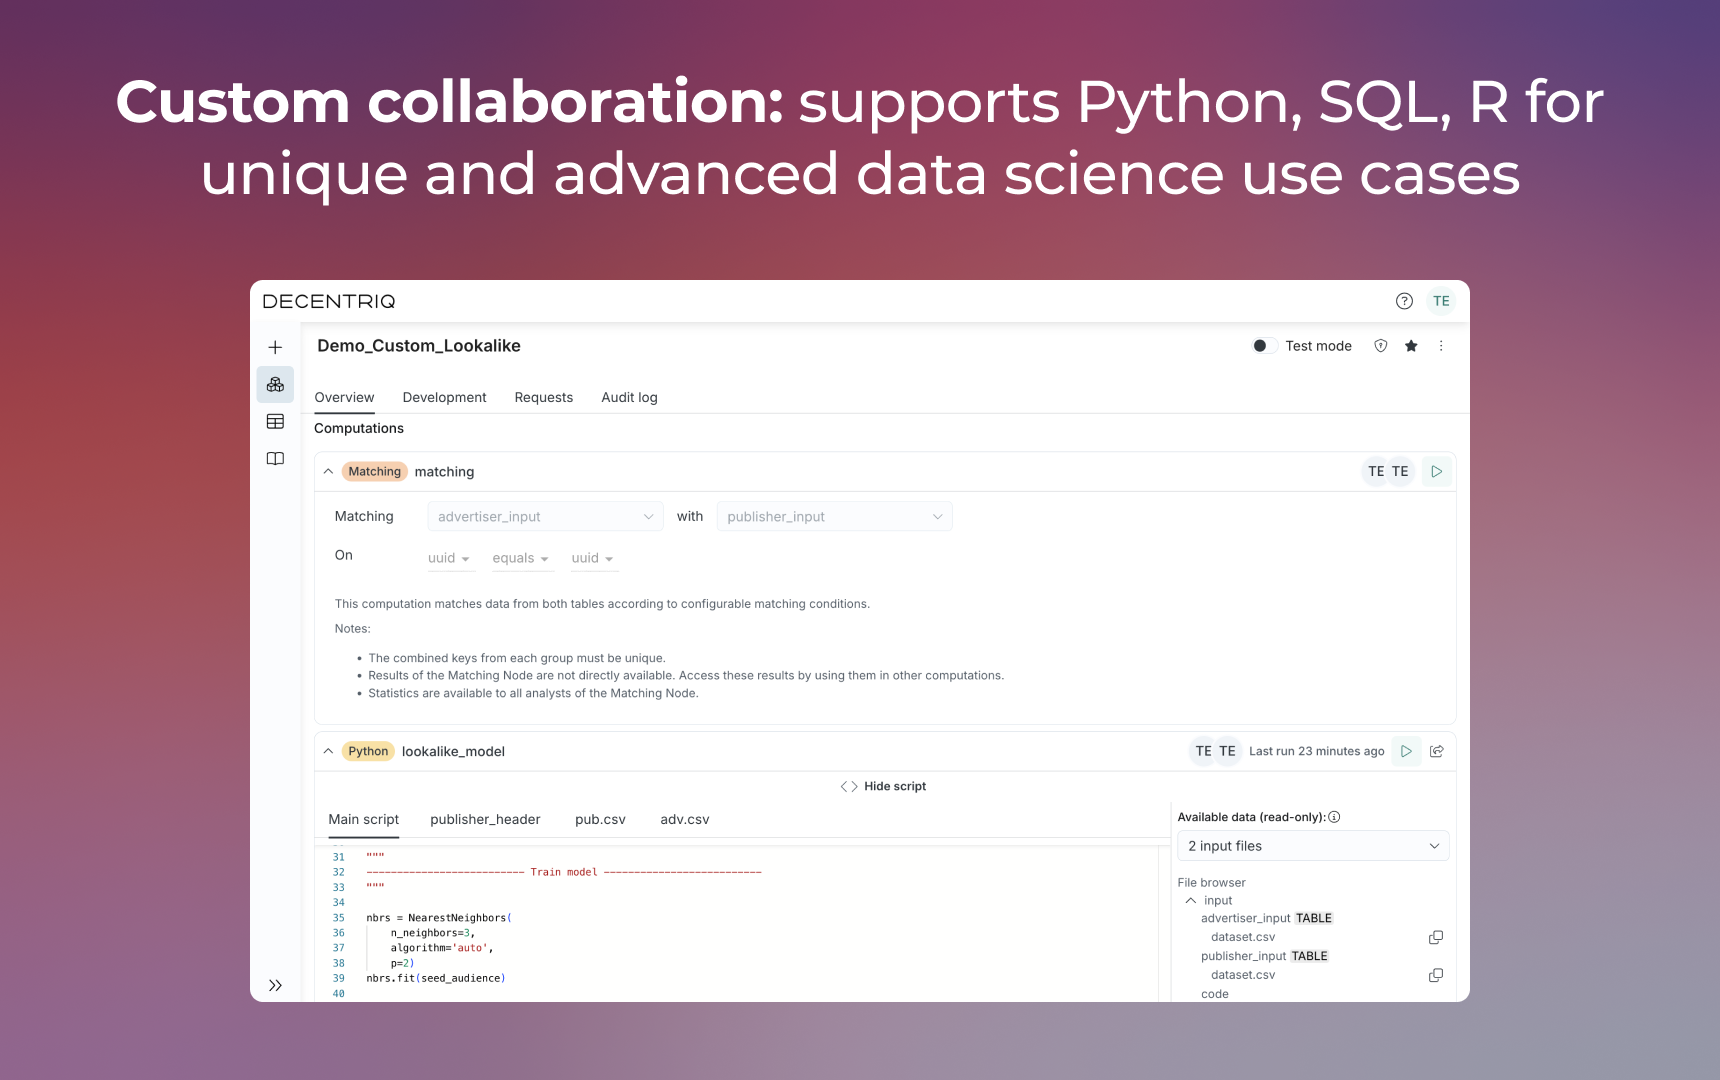The height and width of the screenshot is (1080, 1720).
Task: Open the Audit log tab
Action: [x=629, y=398]
